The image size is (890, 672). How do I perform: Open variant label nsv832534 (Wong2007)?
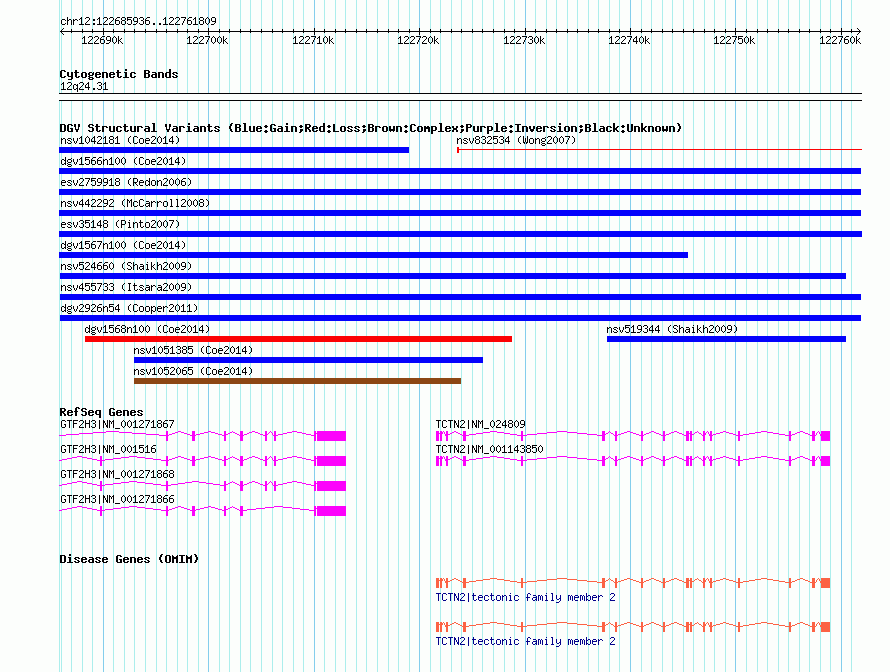point(516,140)
